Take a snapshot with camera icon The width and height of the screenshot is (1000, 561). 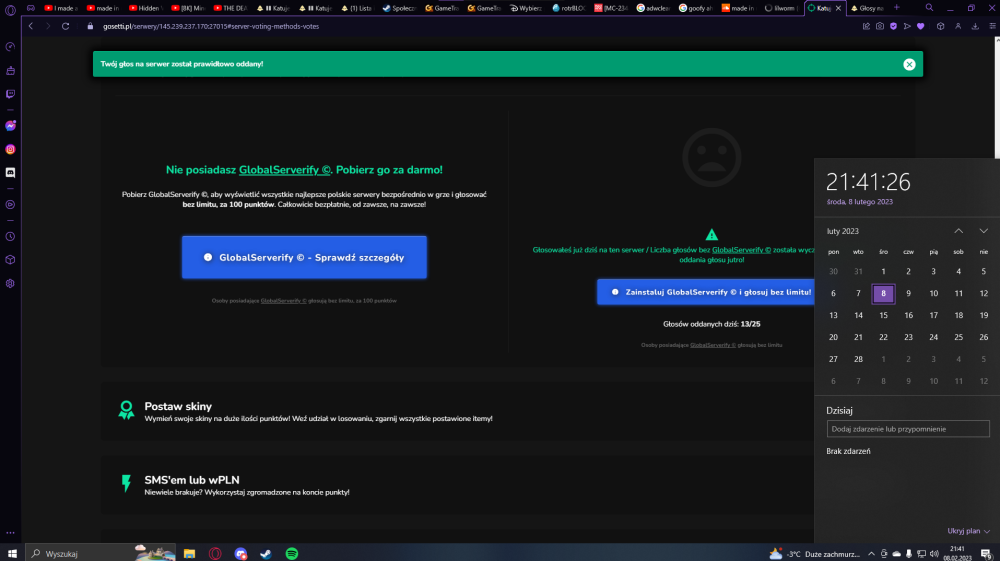coord(880,26)
